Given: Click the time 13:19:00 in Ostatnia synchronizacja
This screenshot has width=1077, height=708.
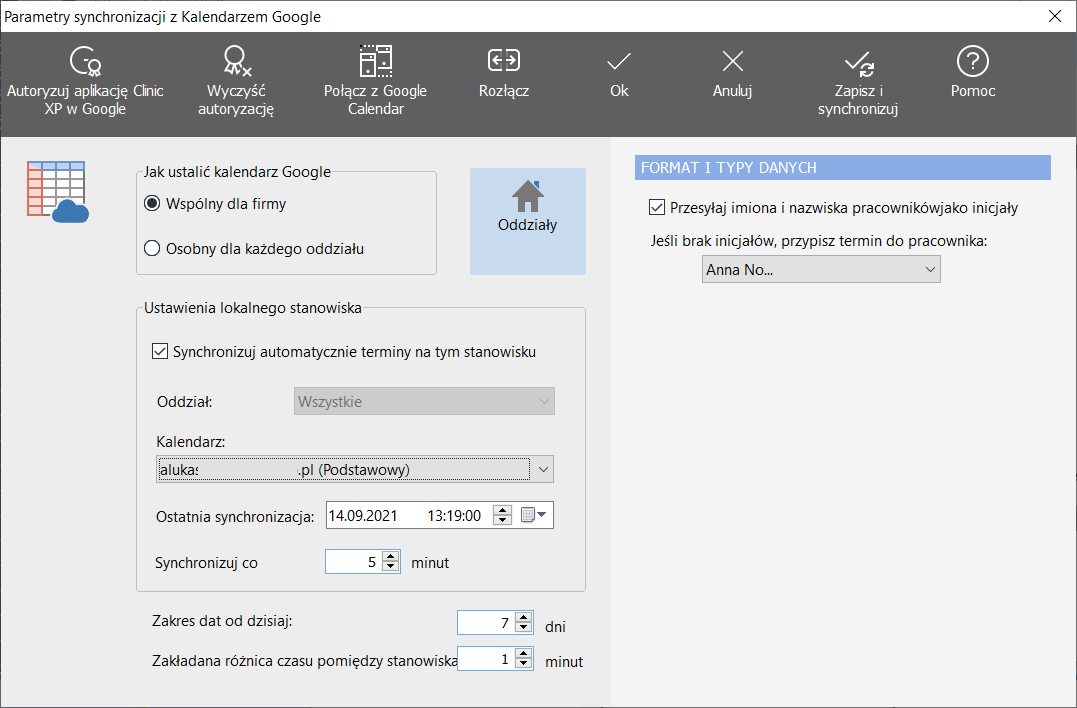Looking at the screenshot, I should point(454,516).
